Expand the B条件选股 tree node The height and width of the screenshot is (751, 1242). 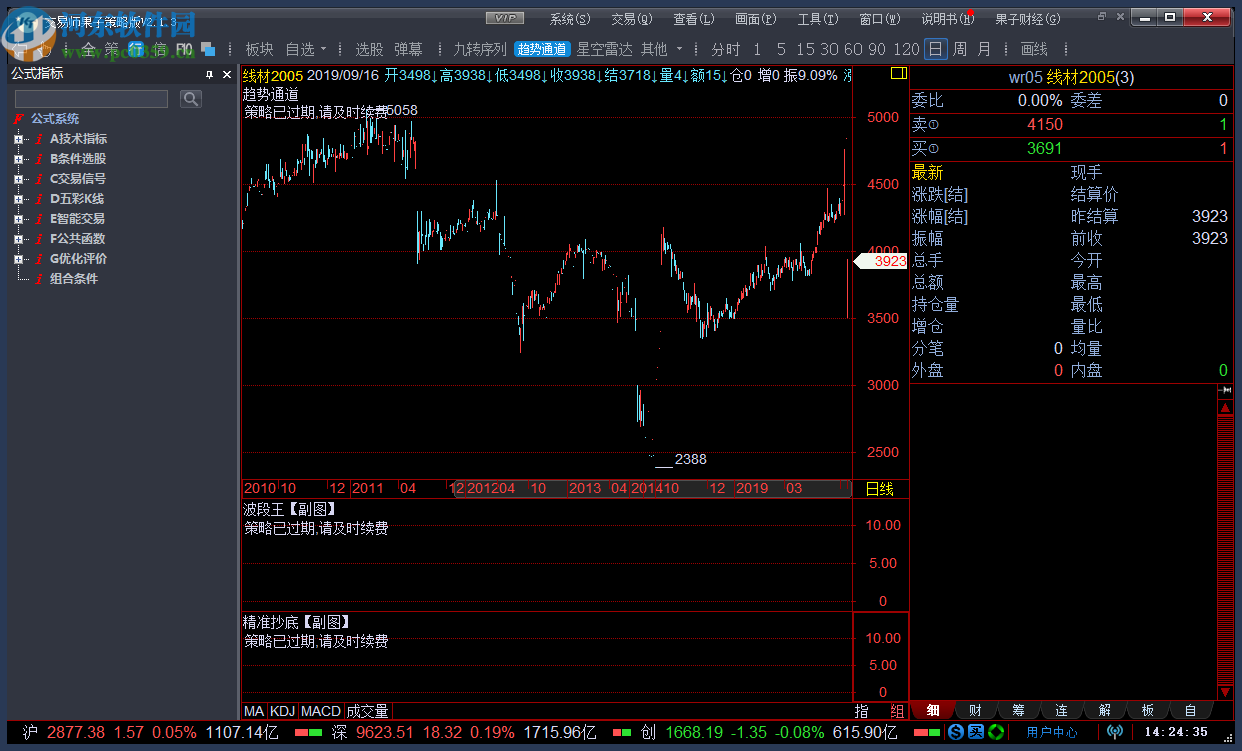[18, 159]
